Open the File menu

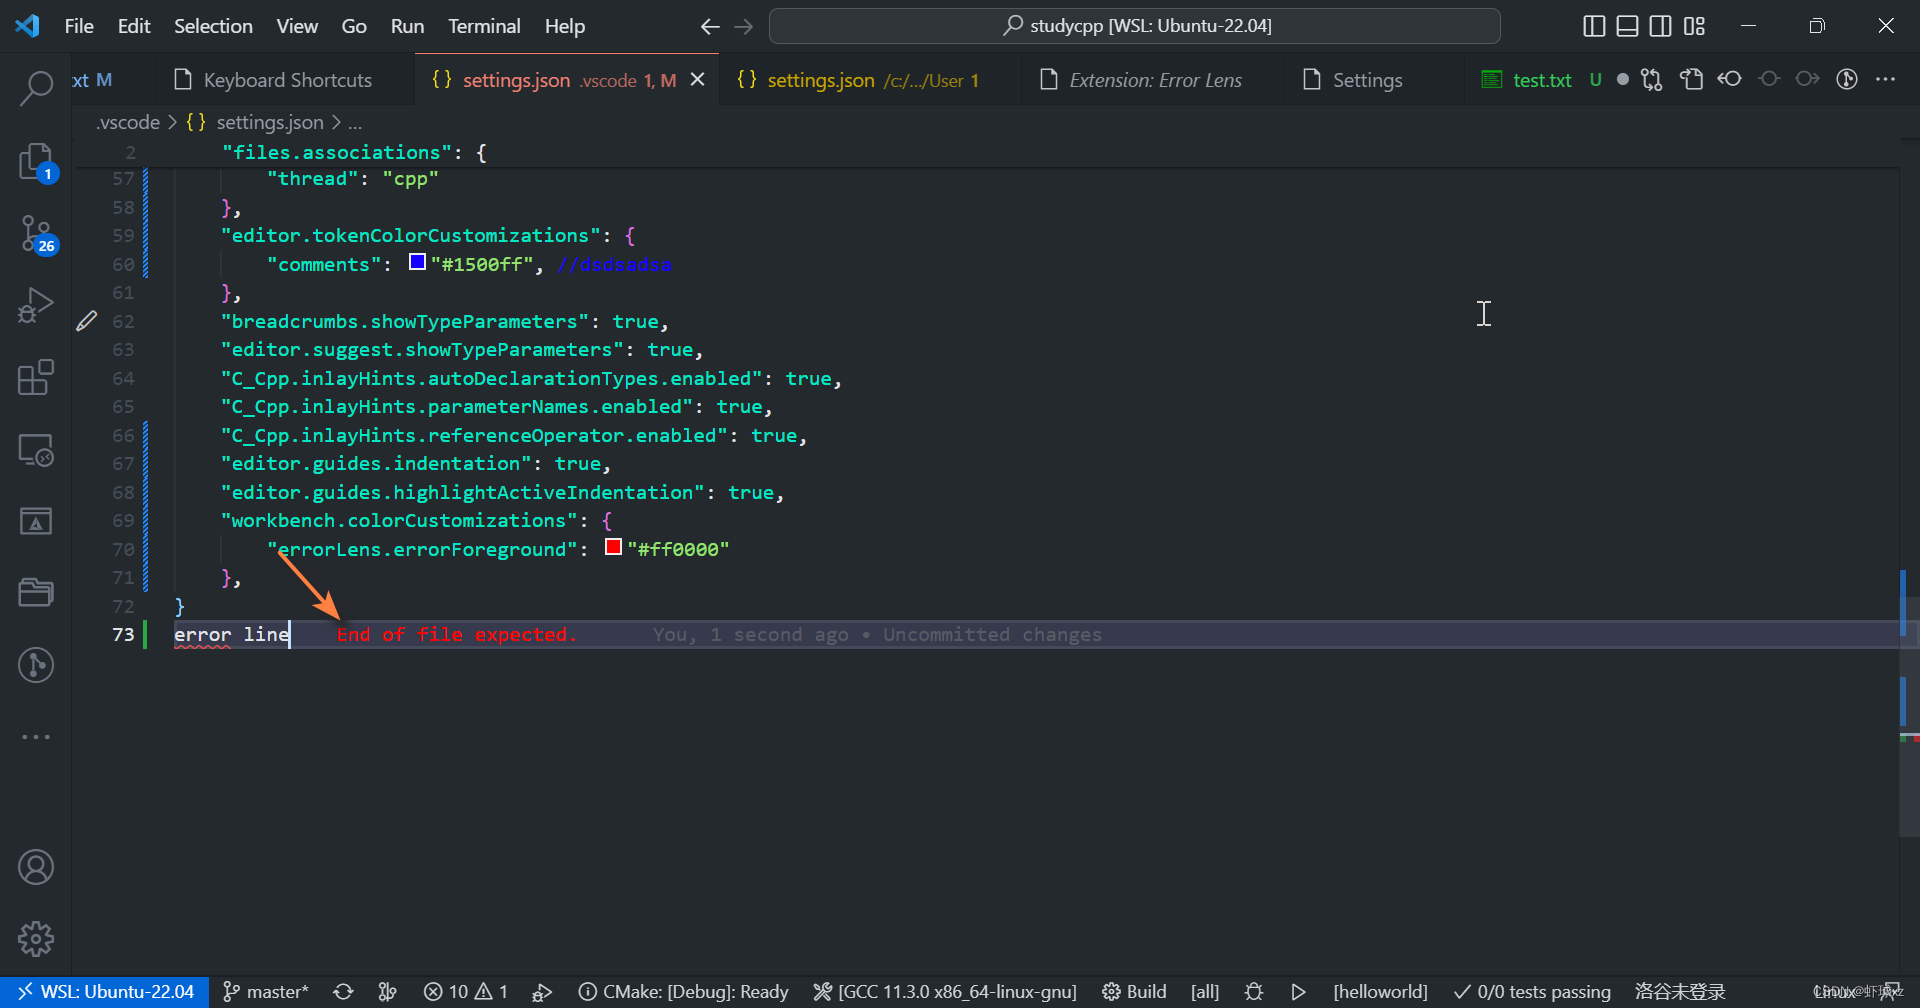(x=79, y=26)
